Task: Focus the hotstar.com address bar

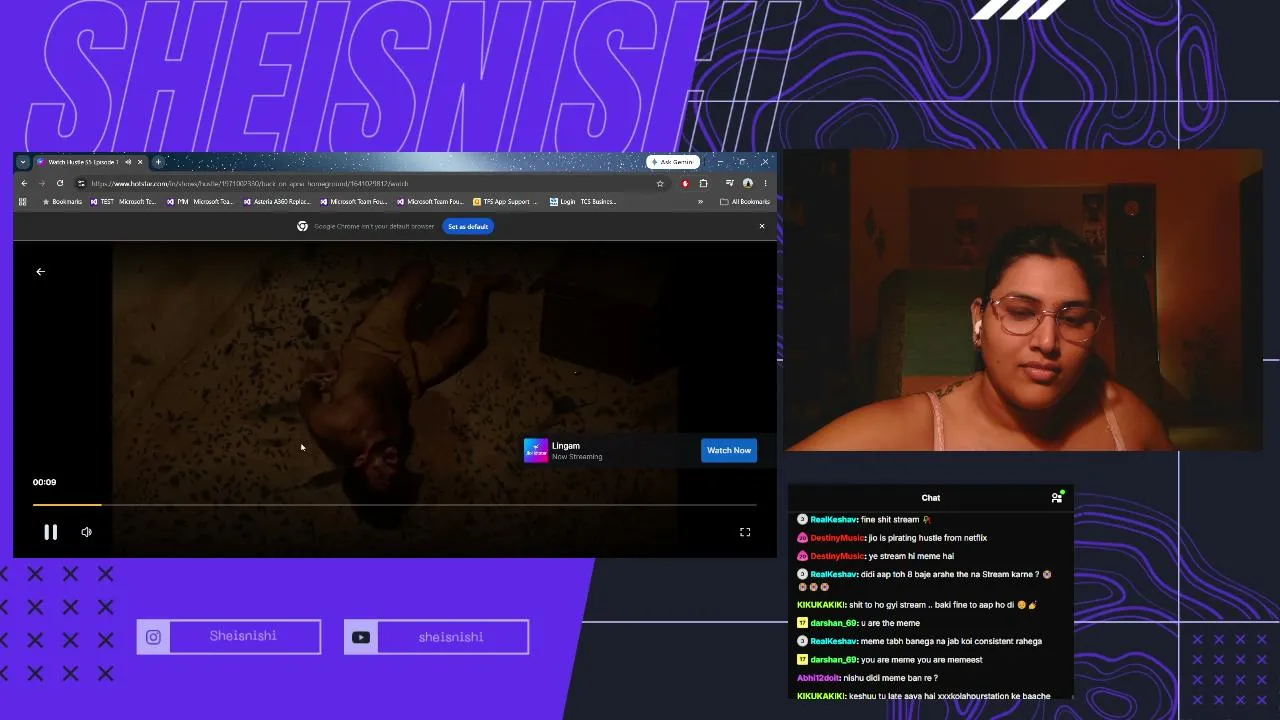Action: (x=370, y=183)
